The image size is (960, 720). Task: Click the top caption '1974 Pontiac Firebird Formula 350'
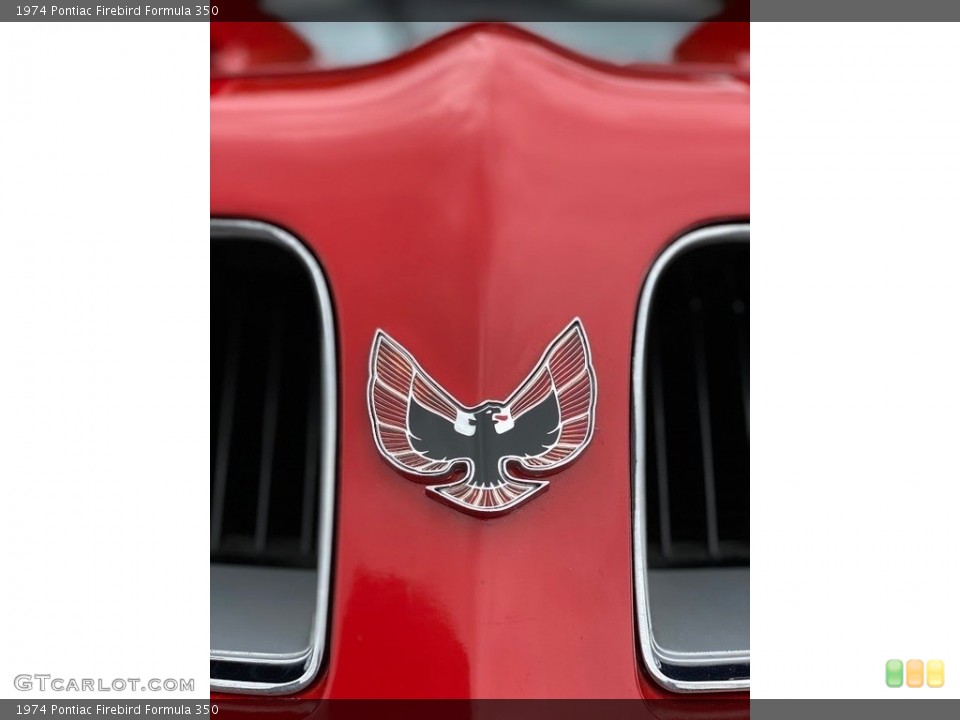pyautogui.click(x=117, y=10)
